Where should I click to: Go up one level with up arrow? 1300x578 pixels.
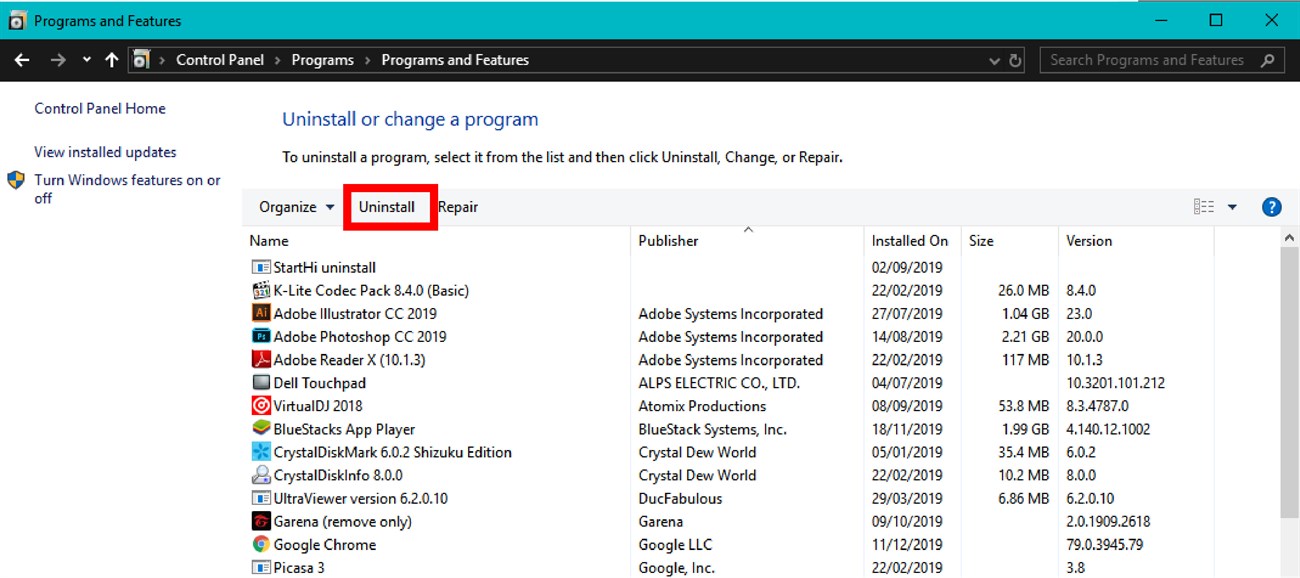pyautogui.click(x=111, y=60)
